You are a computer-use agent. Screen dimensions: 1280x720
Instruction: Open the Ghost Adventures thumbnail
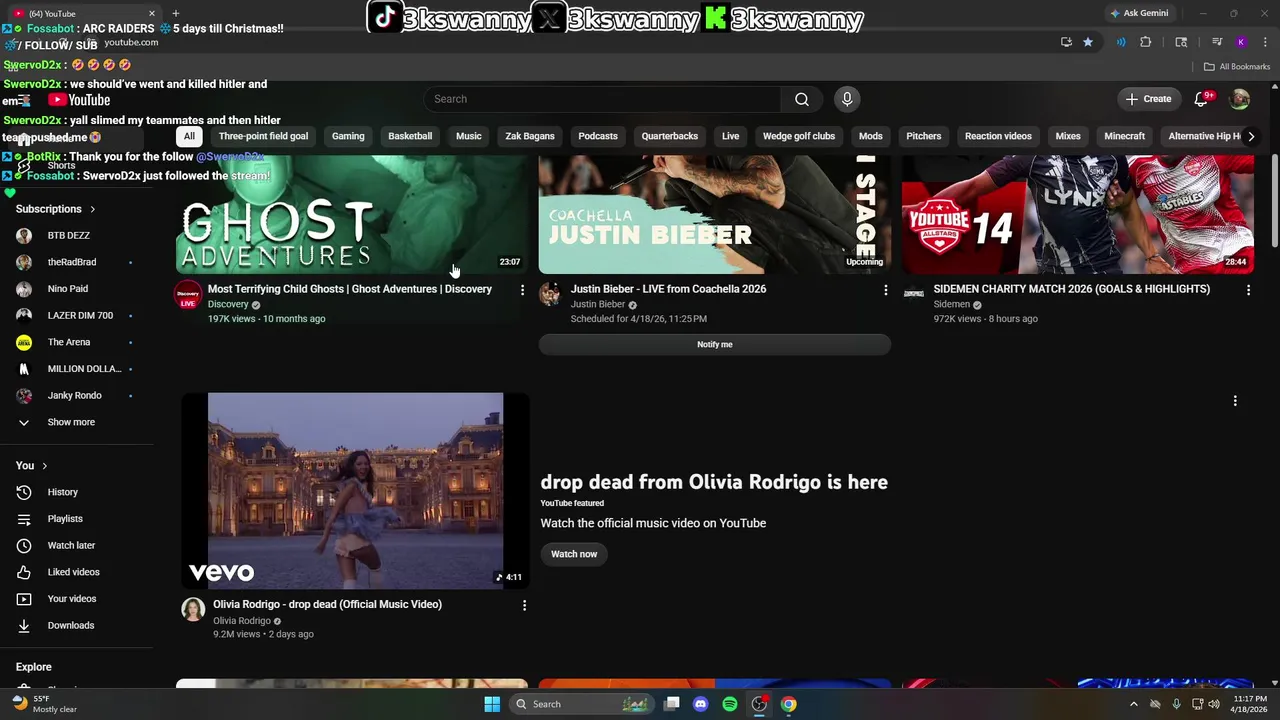click(x=352, y=214)
